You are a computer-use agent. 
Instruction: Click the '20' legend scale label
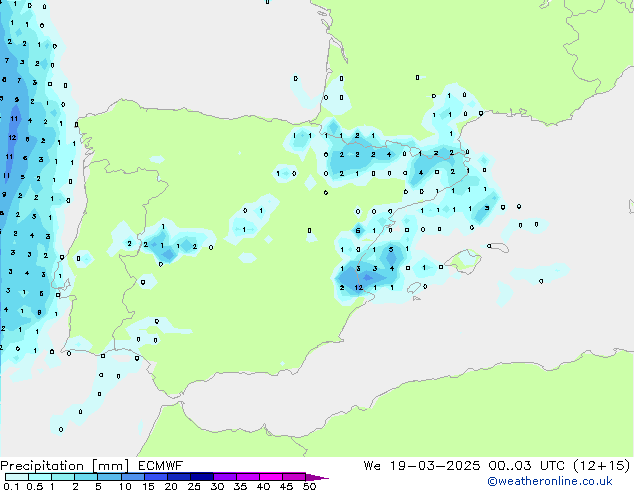[171, 486]
